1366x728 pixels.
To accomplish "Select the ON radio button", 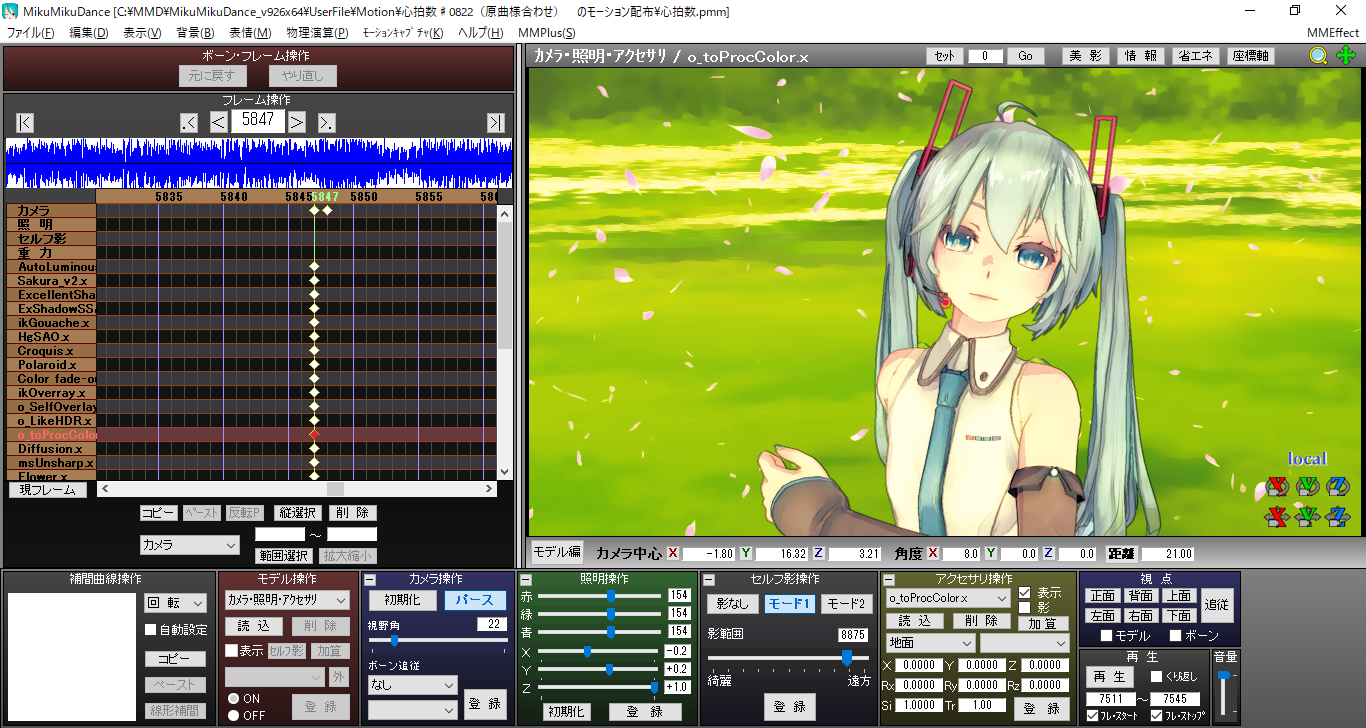I will (233, 699).
